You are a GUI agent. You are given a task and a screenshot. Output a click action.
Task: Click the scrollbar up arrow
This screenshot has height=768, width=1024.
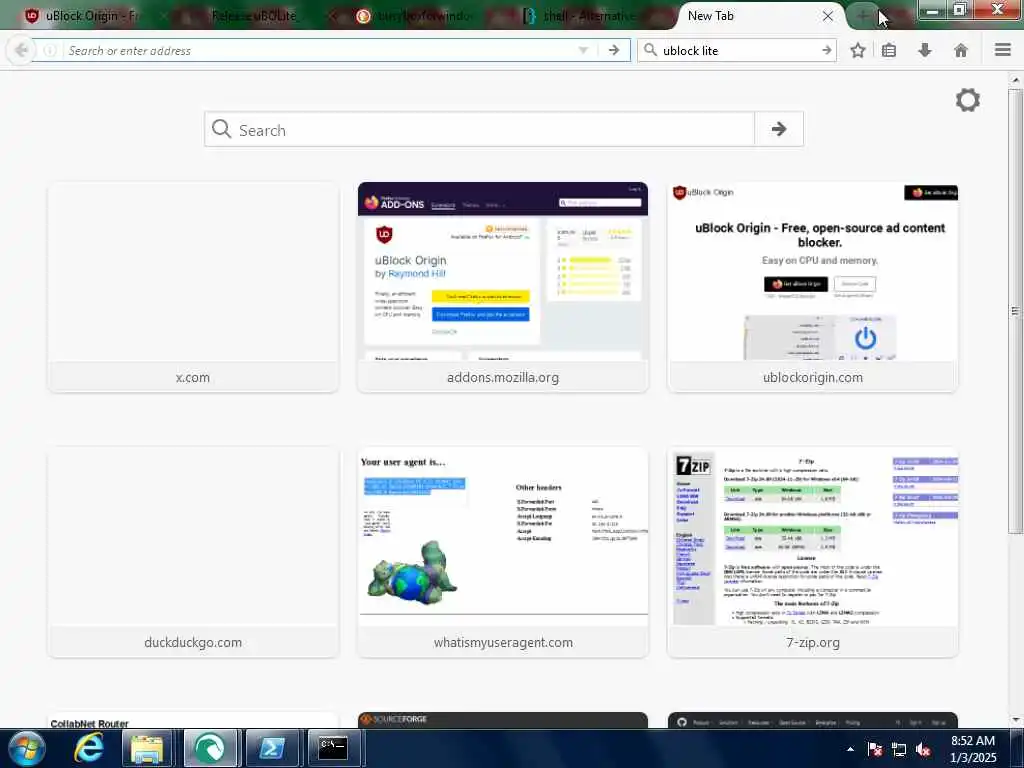(1015, 80)
